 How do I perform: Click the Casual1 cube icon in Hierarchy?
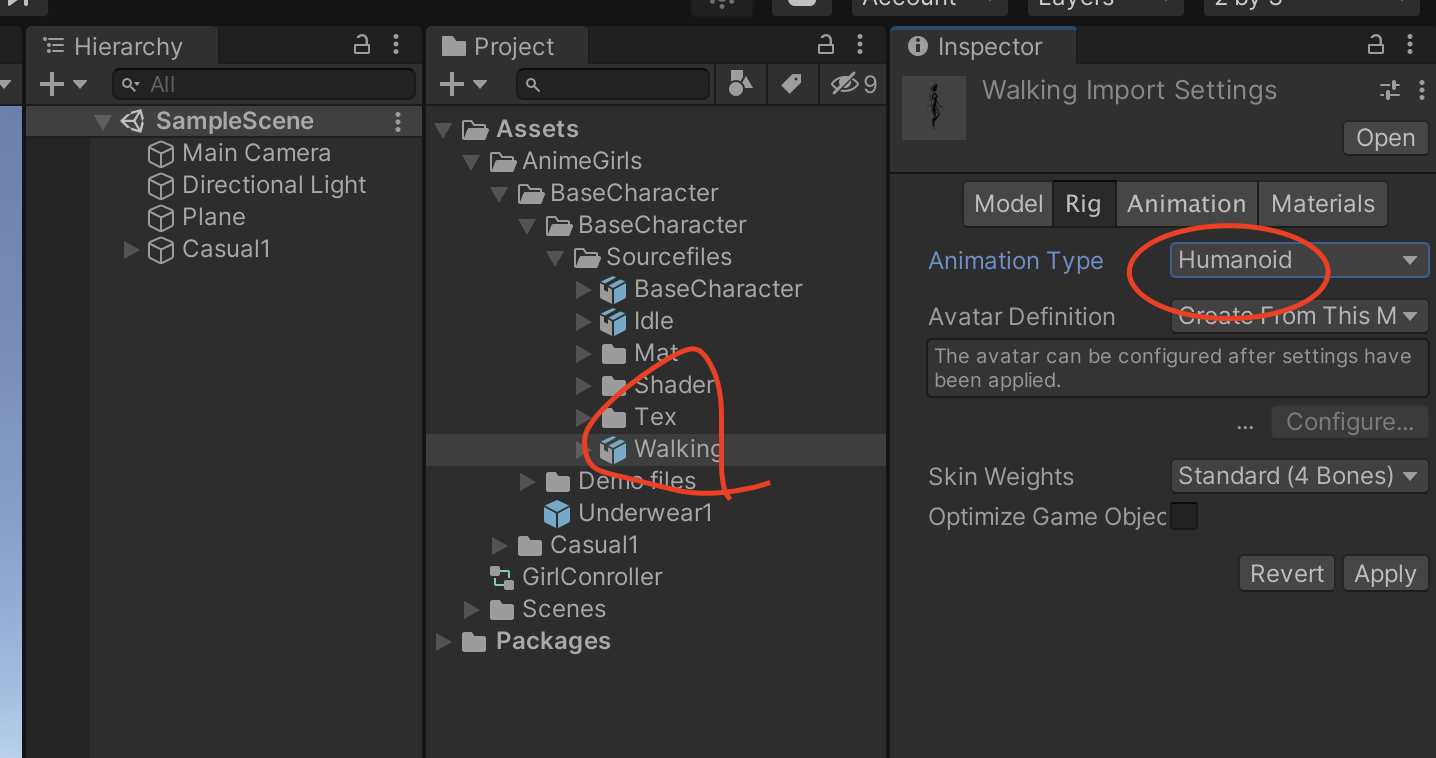(161, 249)
